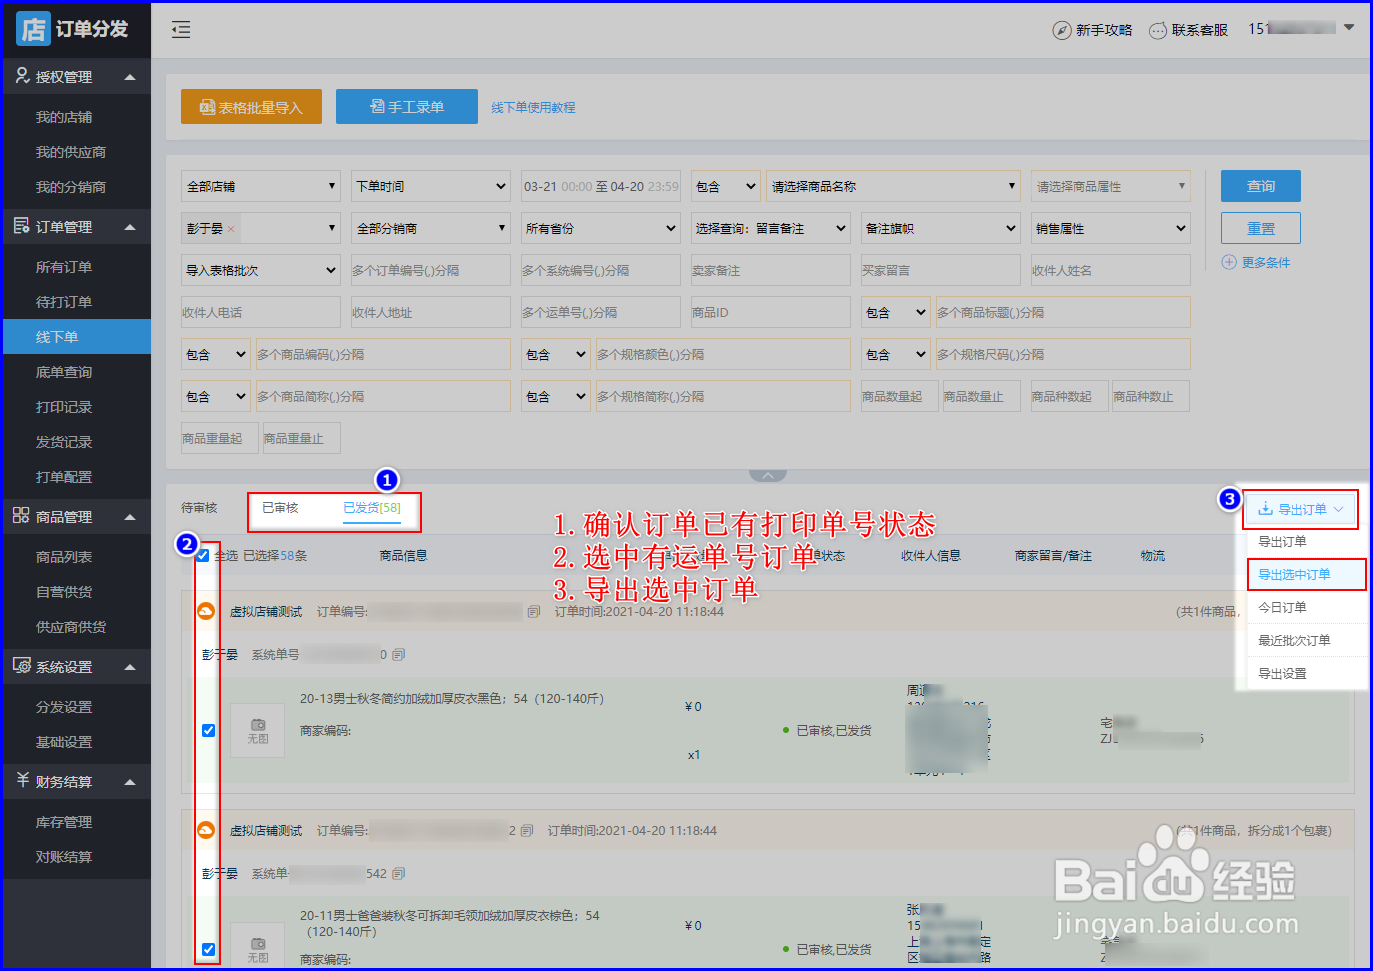
Task: Click the blue 查询 search button
Action: click(x=1260, y=186)
